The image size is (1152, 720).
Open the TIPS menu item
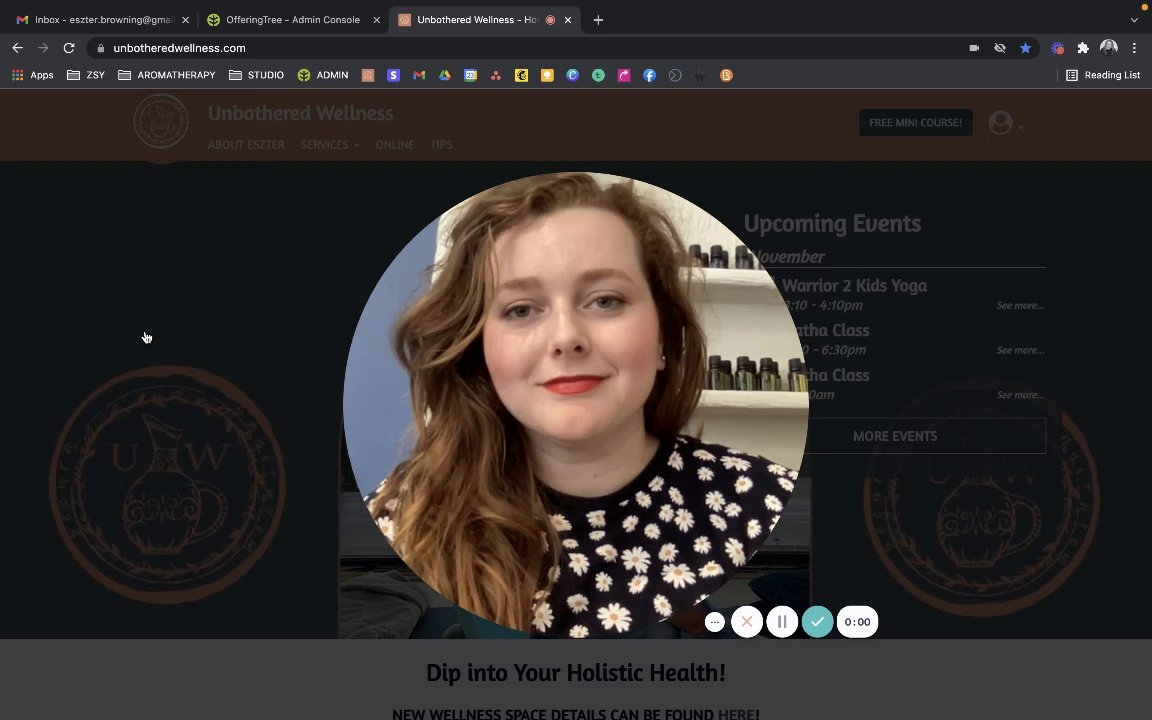pos(442,145)
